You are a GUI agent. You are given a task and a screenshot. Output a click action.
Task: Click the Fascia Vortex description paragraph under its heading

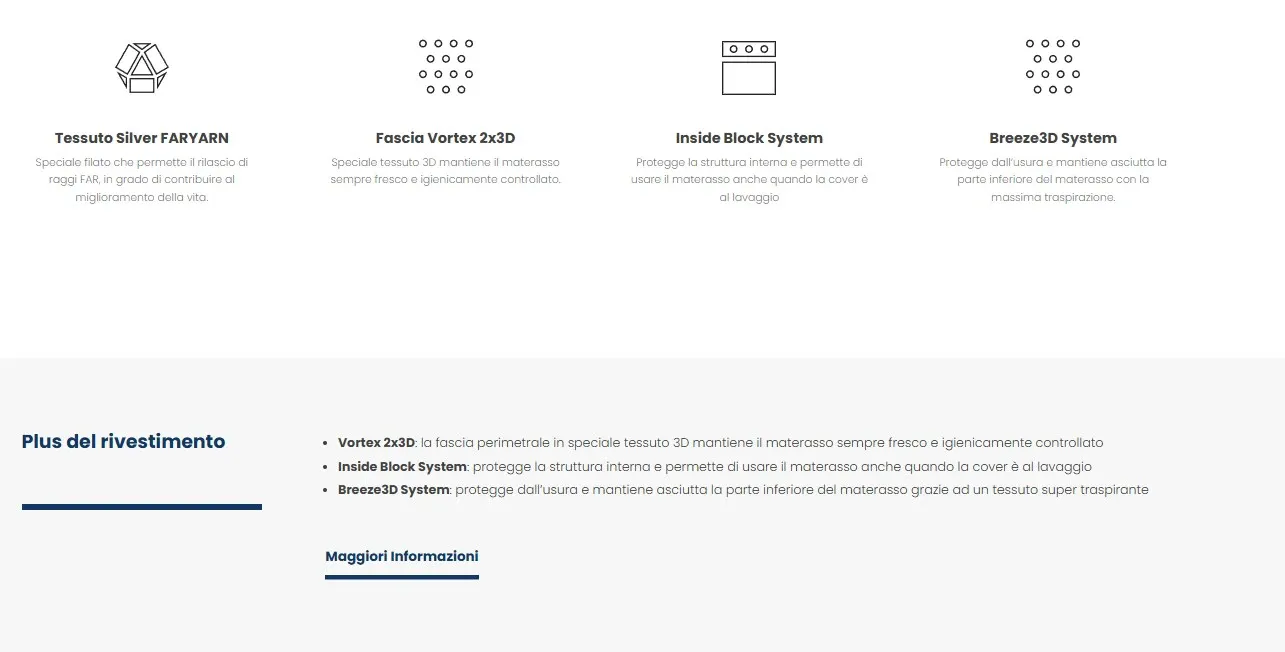pyautogui.click(x=446, y=171)
